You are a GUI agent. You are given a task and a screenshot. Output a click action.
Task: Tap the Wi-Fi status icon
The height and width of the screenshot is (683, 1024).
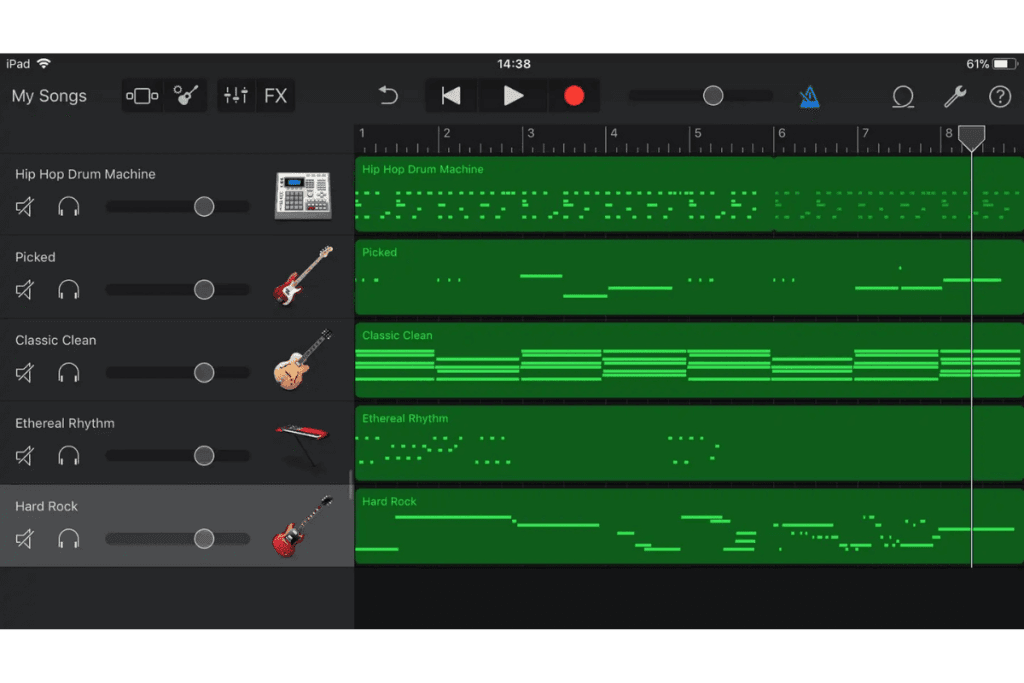[44, 63]
